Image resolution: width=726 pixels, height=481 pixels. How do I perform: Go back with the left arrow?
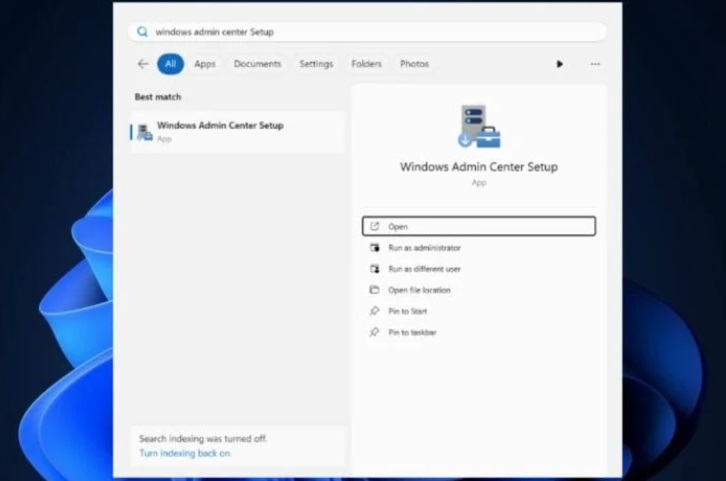coord(143,64)
